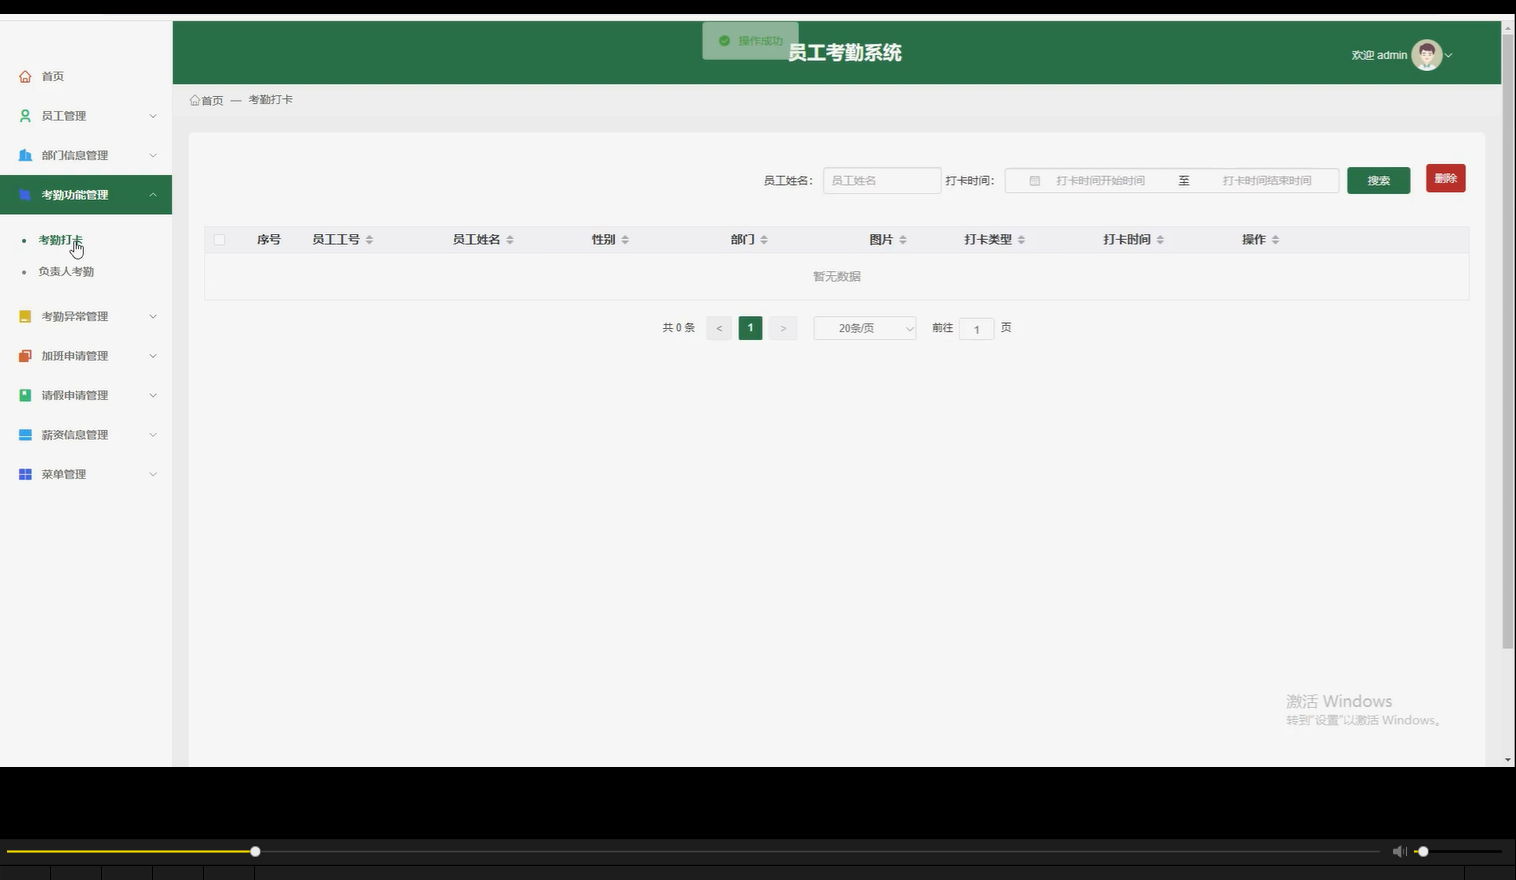This screenshot has height=880, width=1516.
Task: Open 薪资信息管理 menu label
Action: pos(75,435)
